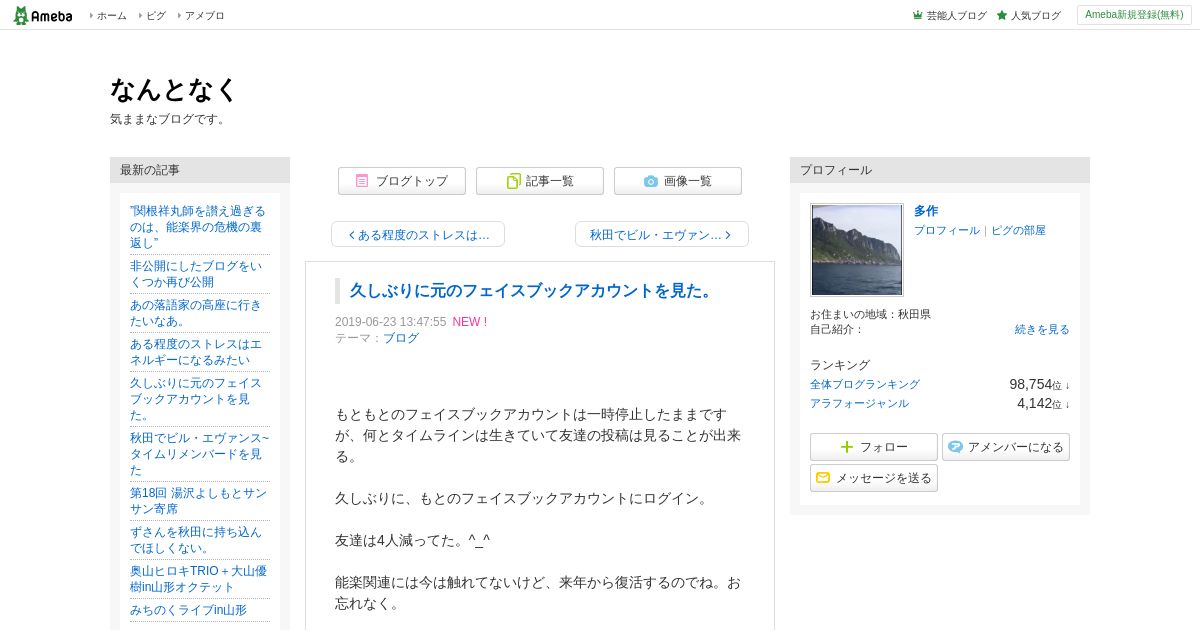Open 全体ブログランキング link
Screen dimensions: 1200x630
click(x=865, y=384)
